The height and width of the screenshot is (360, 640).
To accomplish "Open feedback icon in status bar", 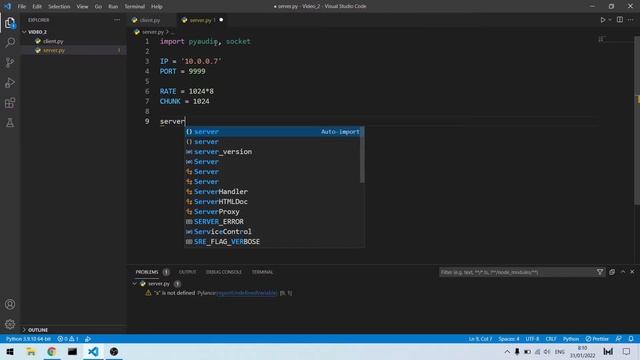I will (x=619, y=339).
